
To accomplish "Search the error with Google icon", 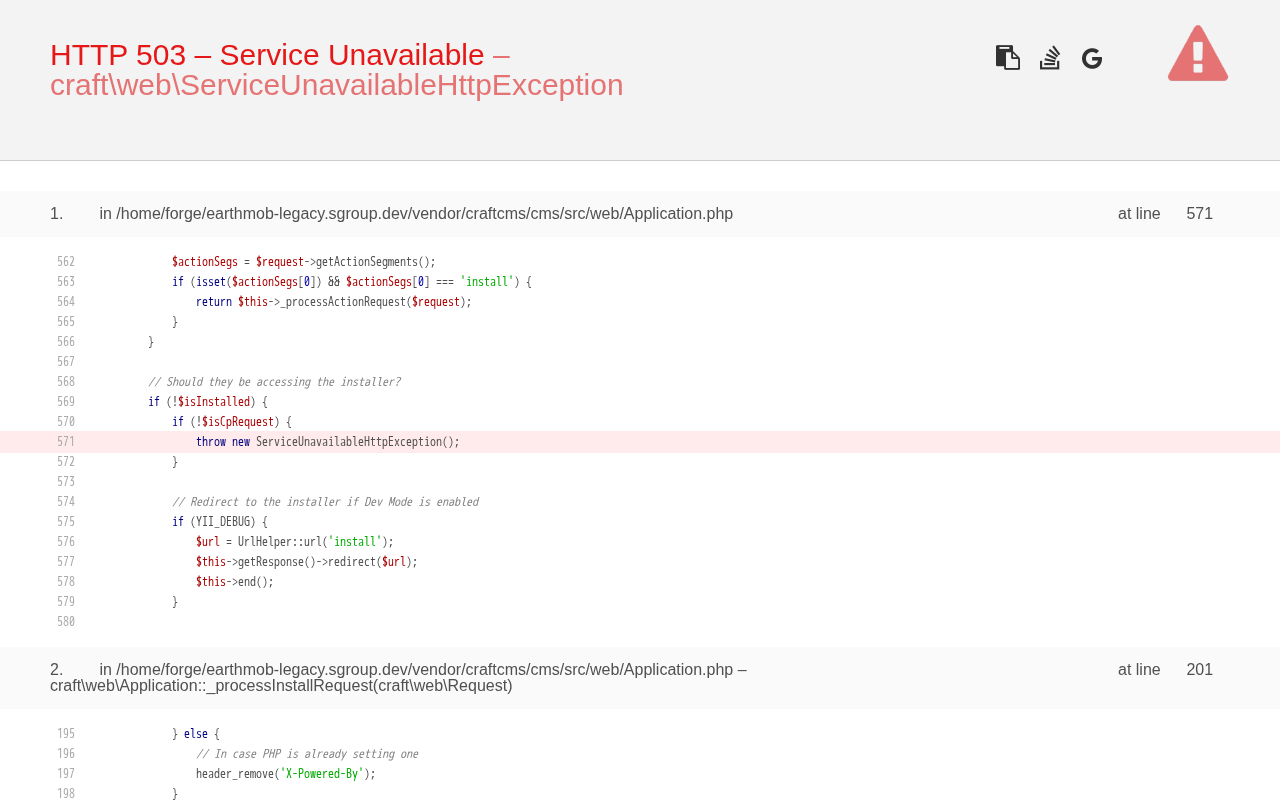I will [x=1092, y=59].
